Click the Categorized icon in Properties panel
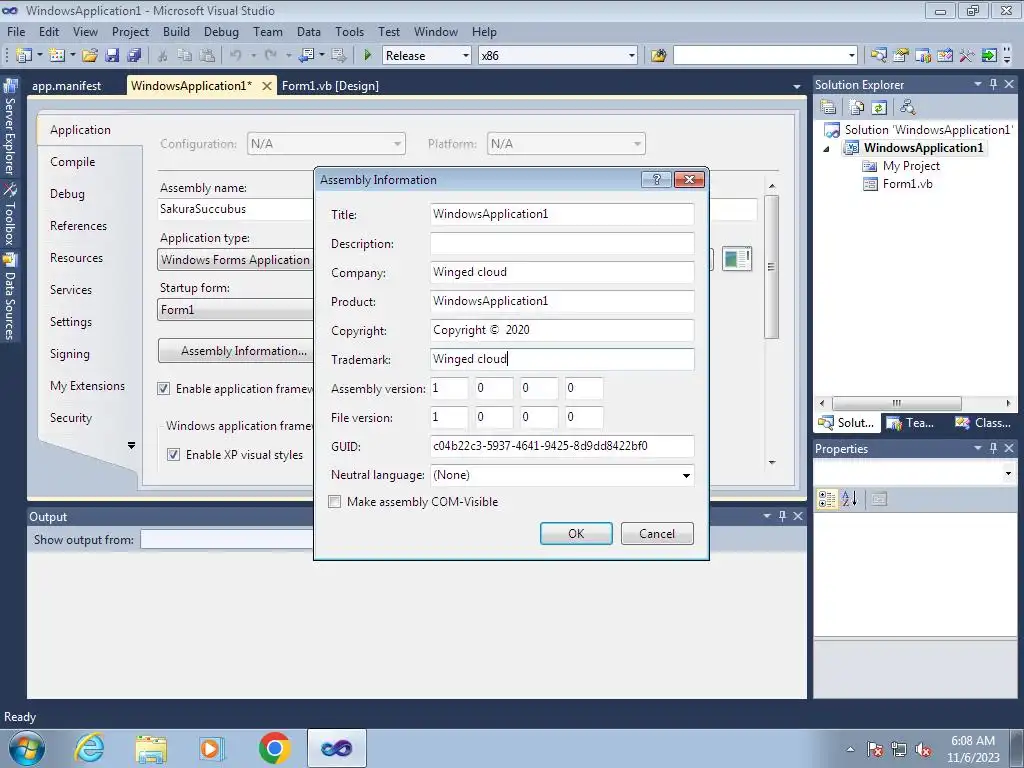This screenshot has width=1024, height=768. [827, 500]
